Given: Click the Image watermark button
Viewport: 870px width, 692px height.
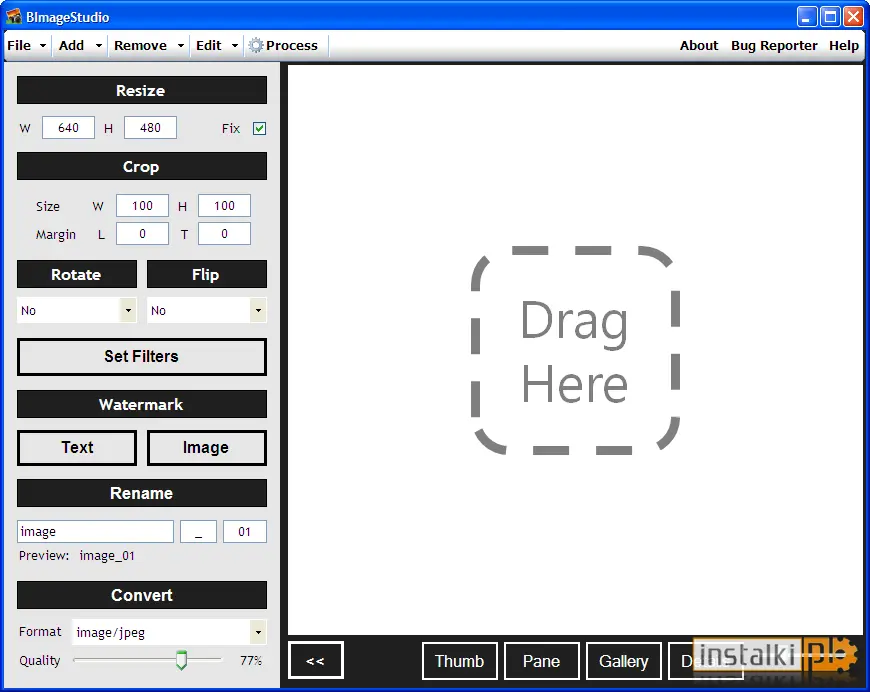Looking at the screenshot, I should [x=206, y=447].
